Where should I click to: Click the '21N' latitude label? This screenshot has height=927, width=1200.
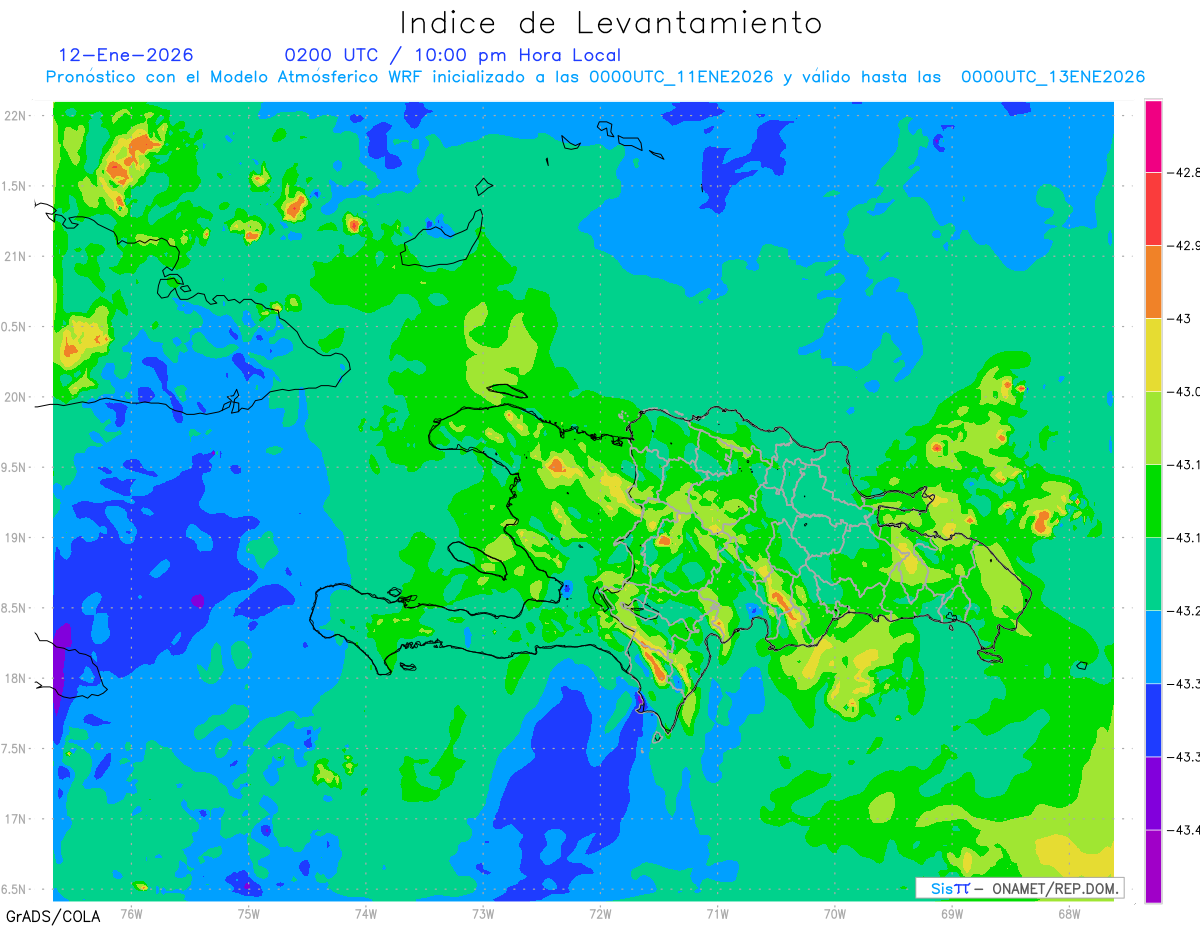[17, 256]
